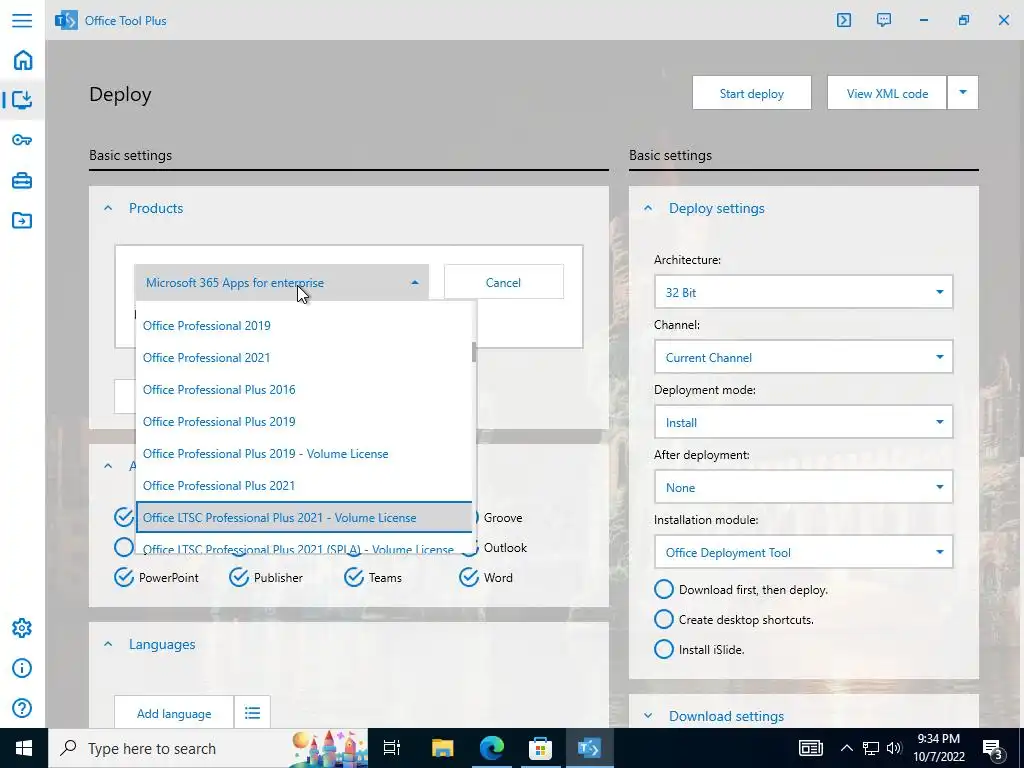Launch File Explorer from taskbar
Viewport: 1024px width, 768px height.
tap(442, 748)
